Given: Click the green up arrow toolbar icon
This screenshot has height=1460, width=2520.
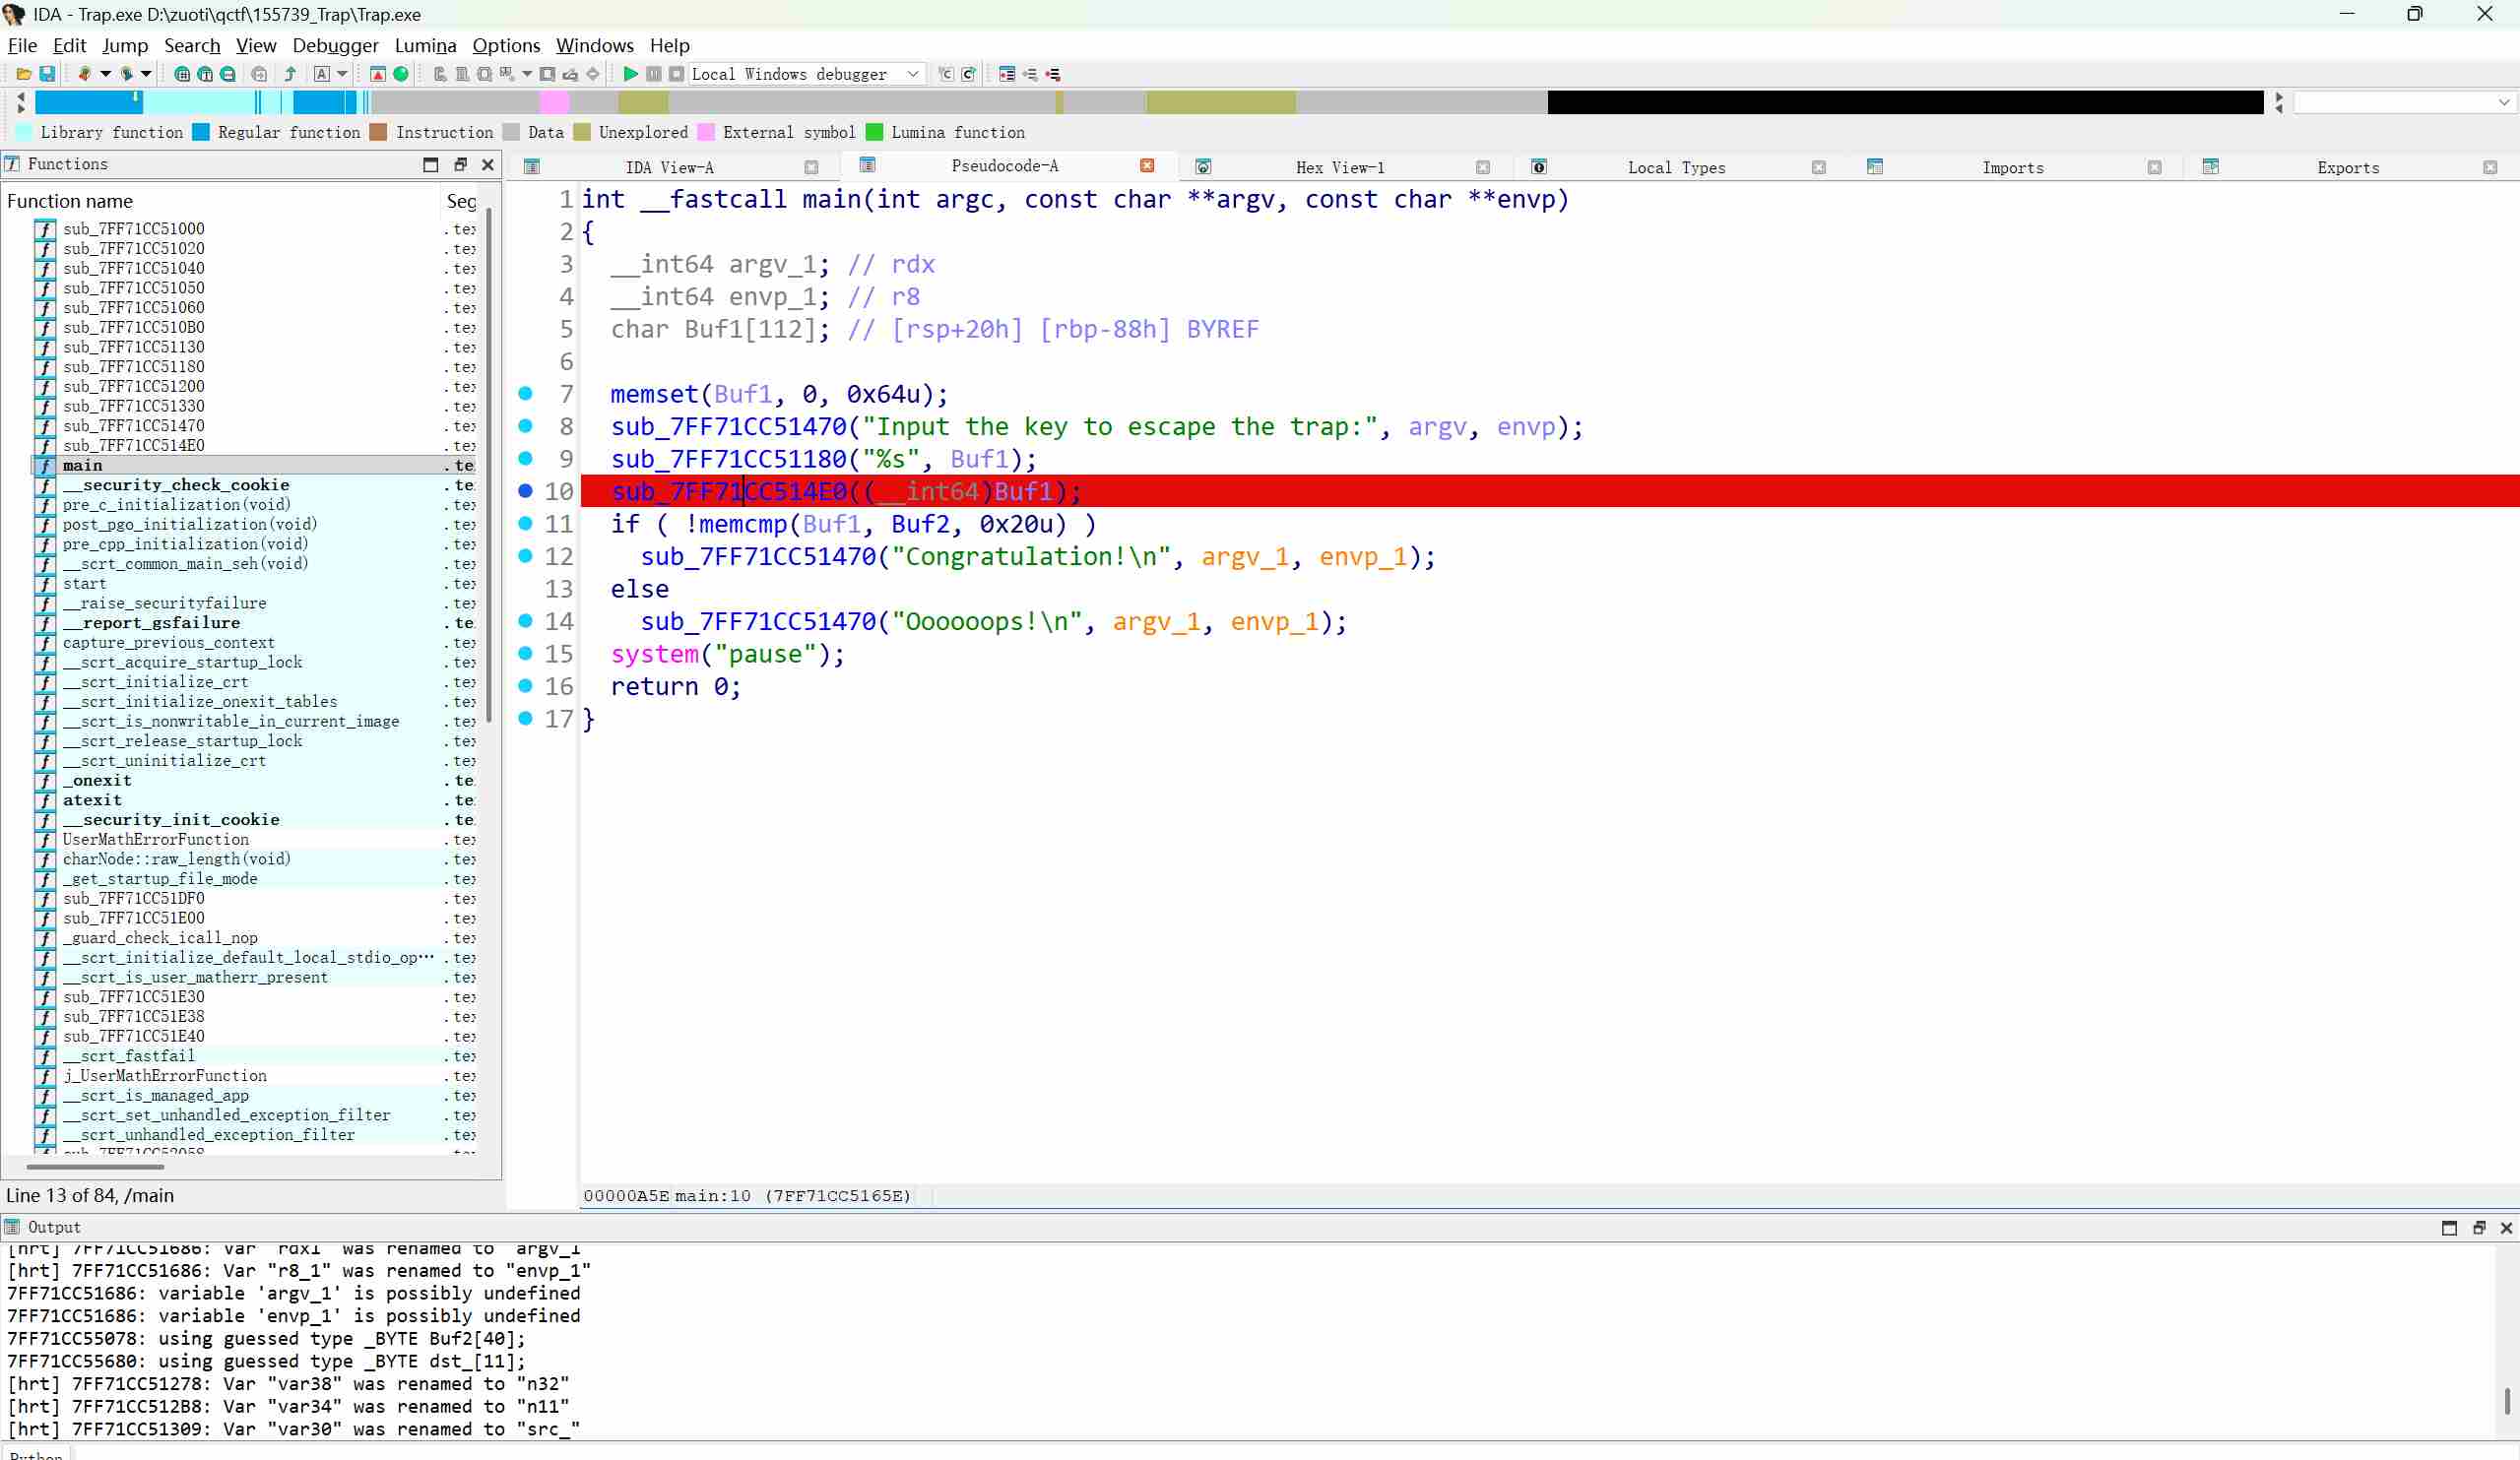Looking at the screenshot, I should (290, 74).
